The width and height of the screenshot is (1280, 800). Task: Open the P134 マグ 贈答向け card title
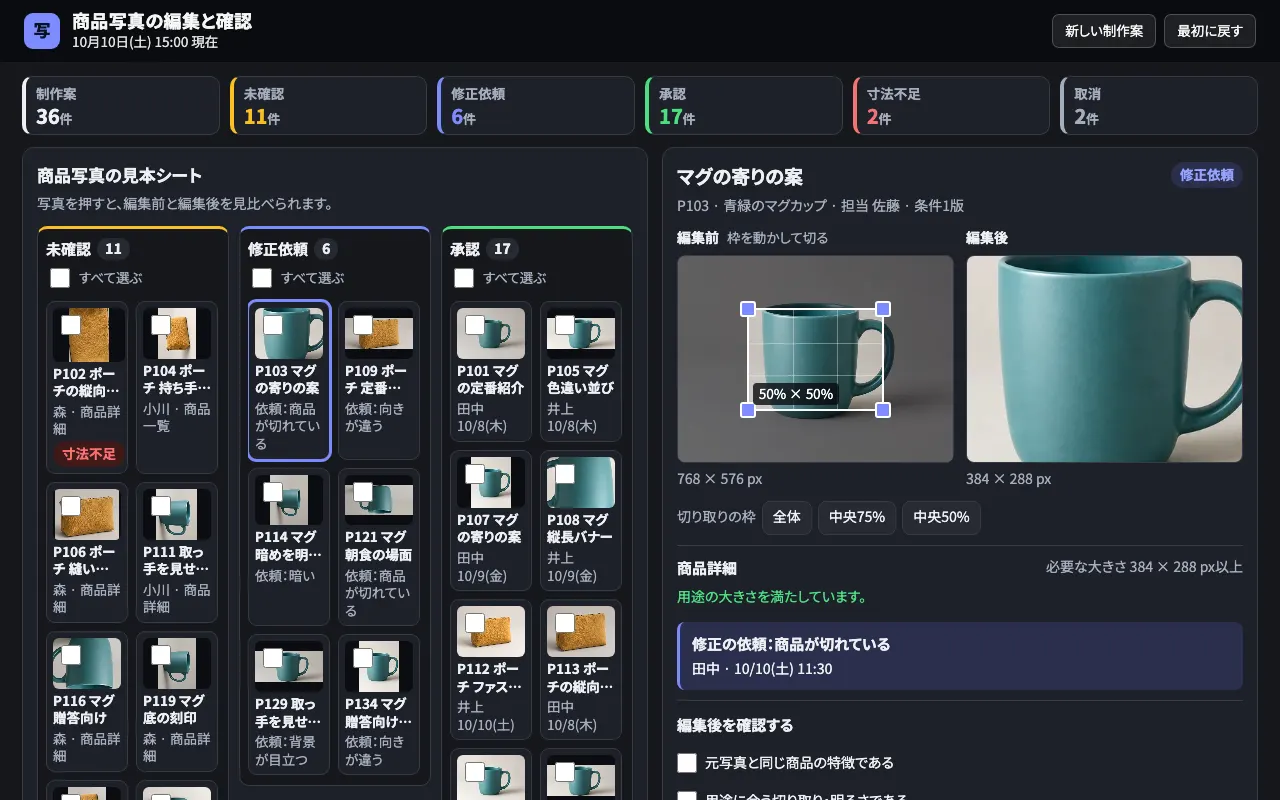(x=379, y=712)
